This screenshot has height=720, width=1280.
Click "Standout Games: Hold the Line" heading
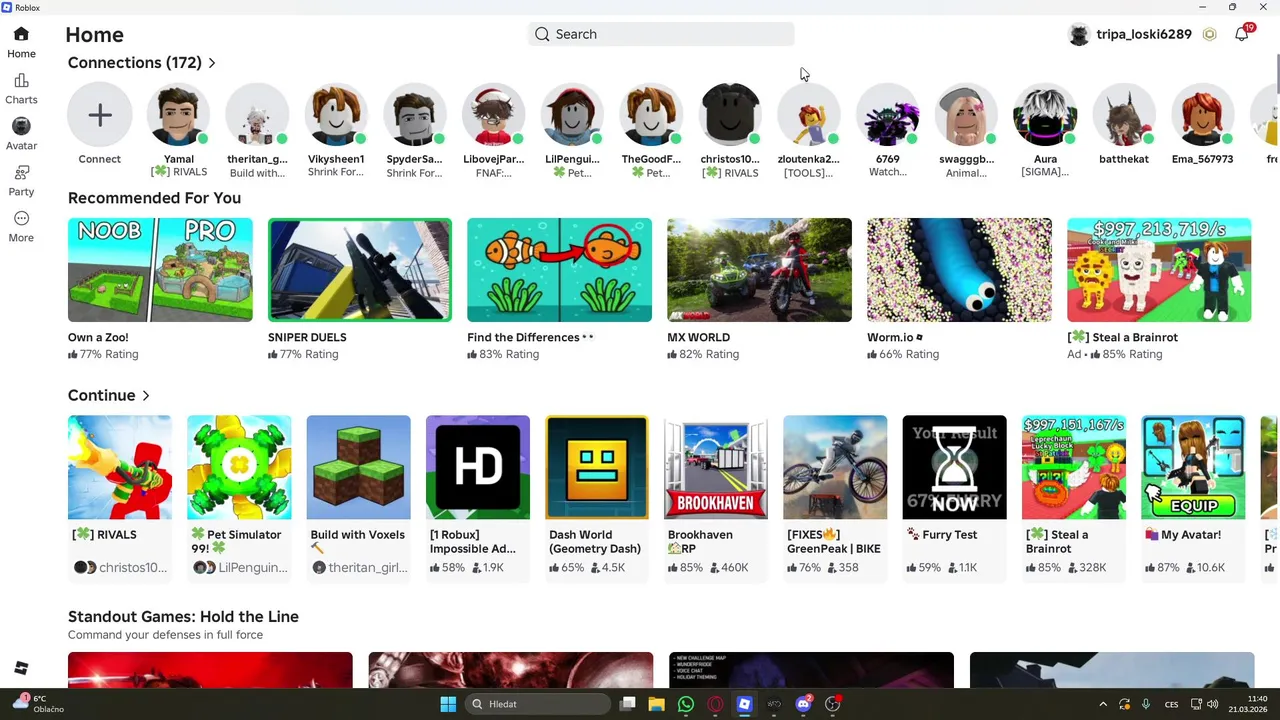click(x=183, y=617)
